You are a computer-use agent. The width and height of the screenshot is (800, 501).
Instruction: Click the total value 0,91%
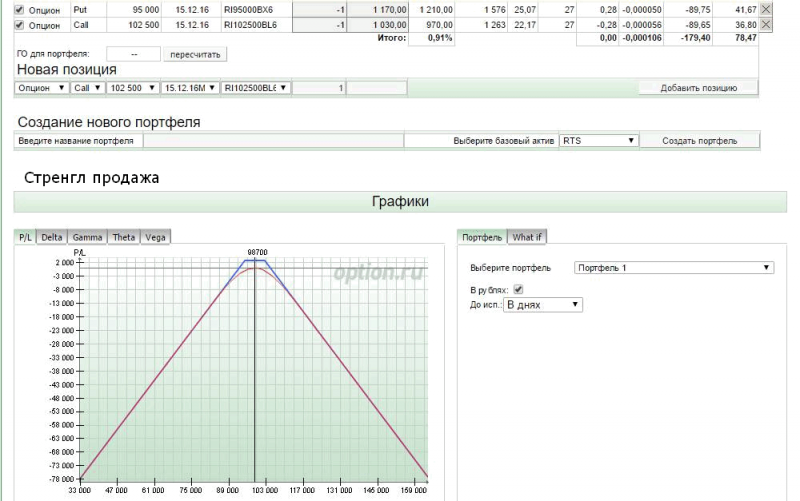tap(440, 38)
